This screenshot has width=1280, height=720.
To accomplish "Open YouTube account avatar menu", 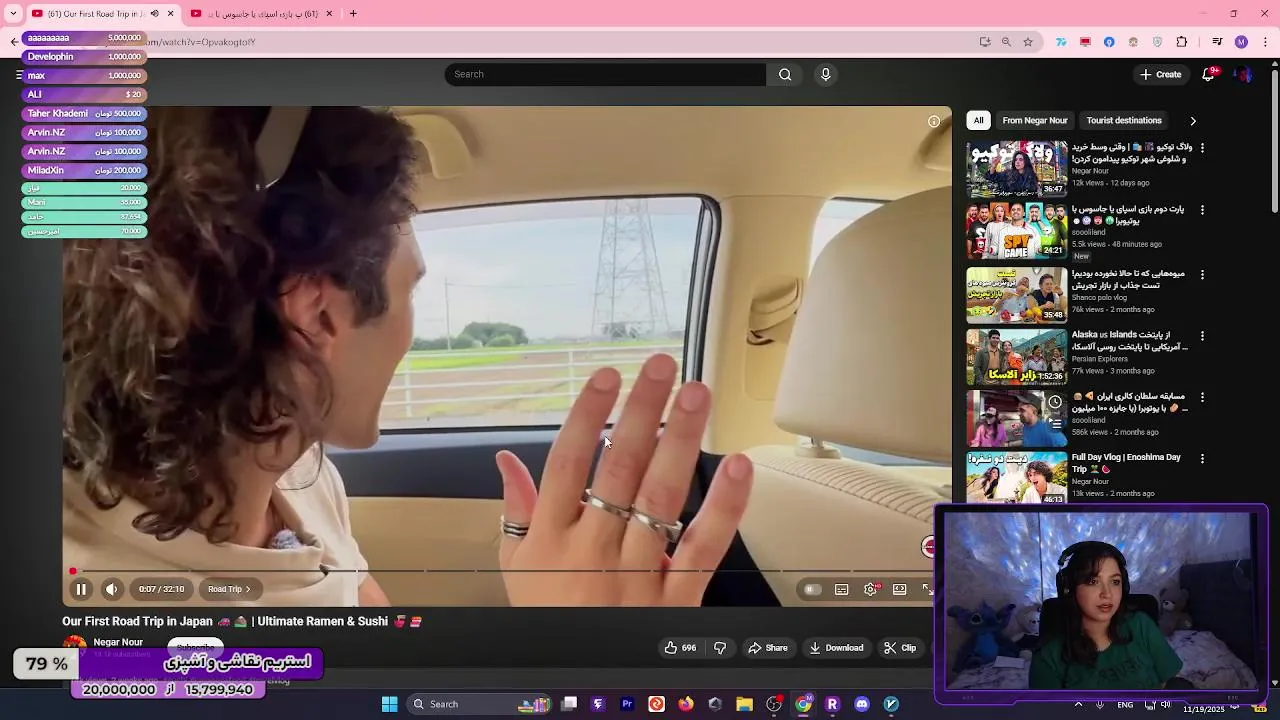I will [1243, 74].
